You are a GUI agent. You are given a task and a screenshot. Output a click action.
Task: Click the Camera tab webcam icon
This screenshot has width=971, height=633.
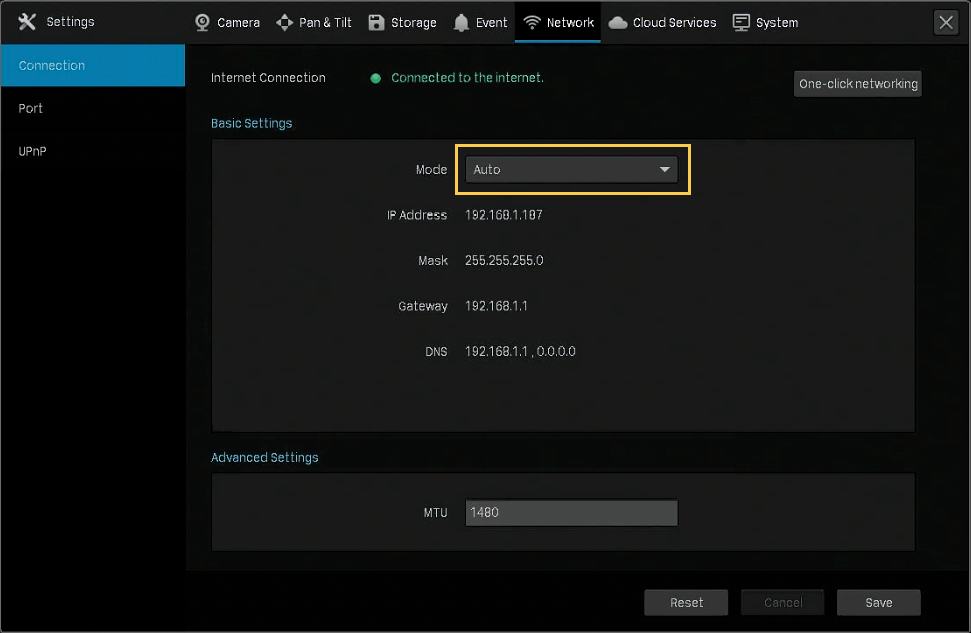click(x=202, y=22)
